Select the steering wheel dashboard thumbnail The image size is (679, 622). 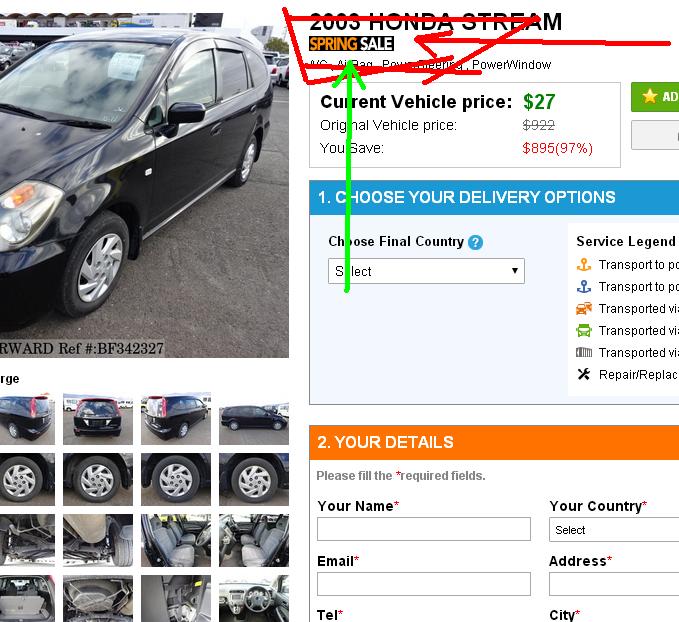tap(254, 599)
